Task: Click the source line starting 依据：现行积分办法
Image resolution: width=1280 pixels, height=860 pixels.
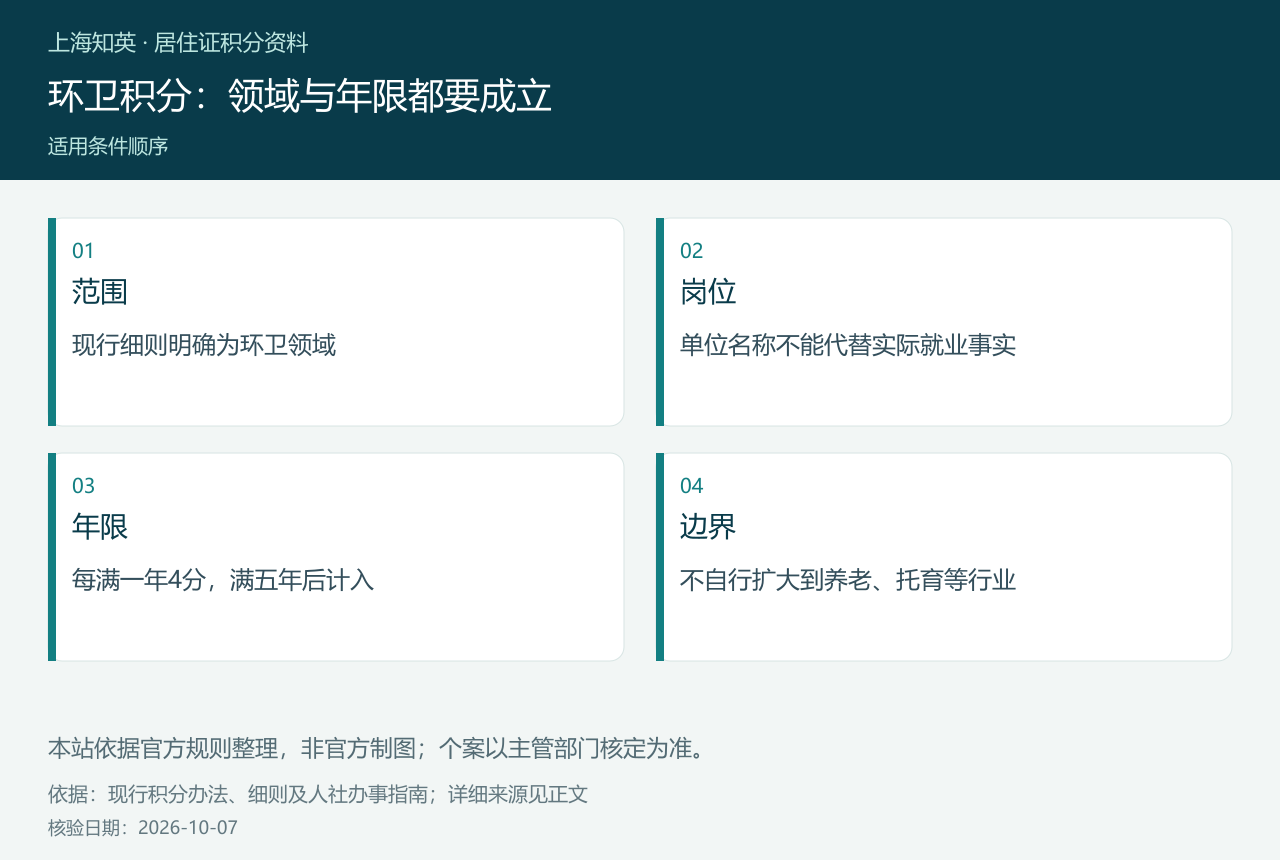Action: [318, 794]
